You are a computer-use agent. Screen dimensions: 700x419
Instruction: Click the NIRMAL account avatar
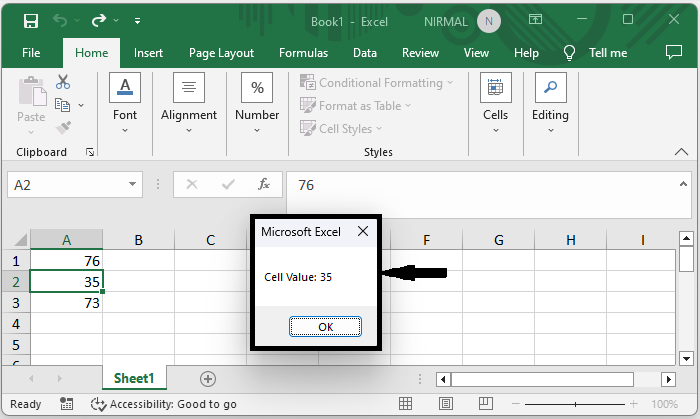[x=488, y=21]
